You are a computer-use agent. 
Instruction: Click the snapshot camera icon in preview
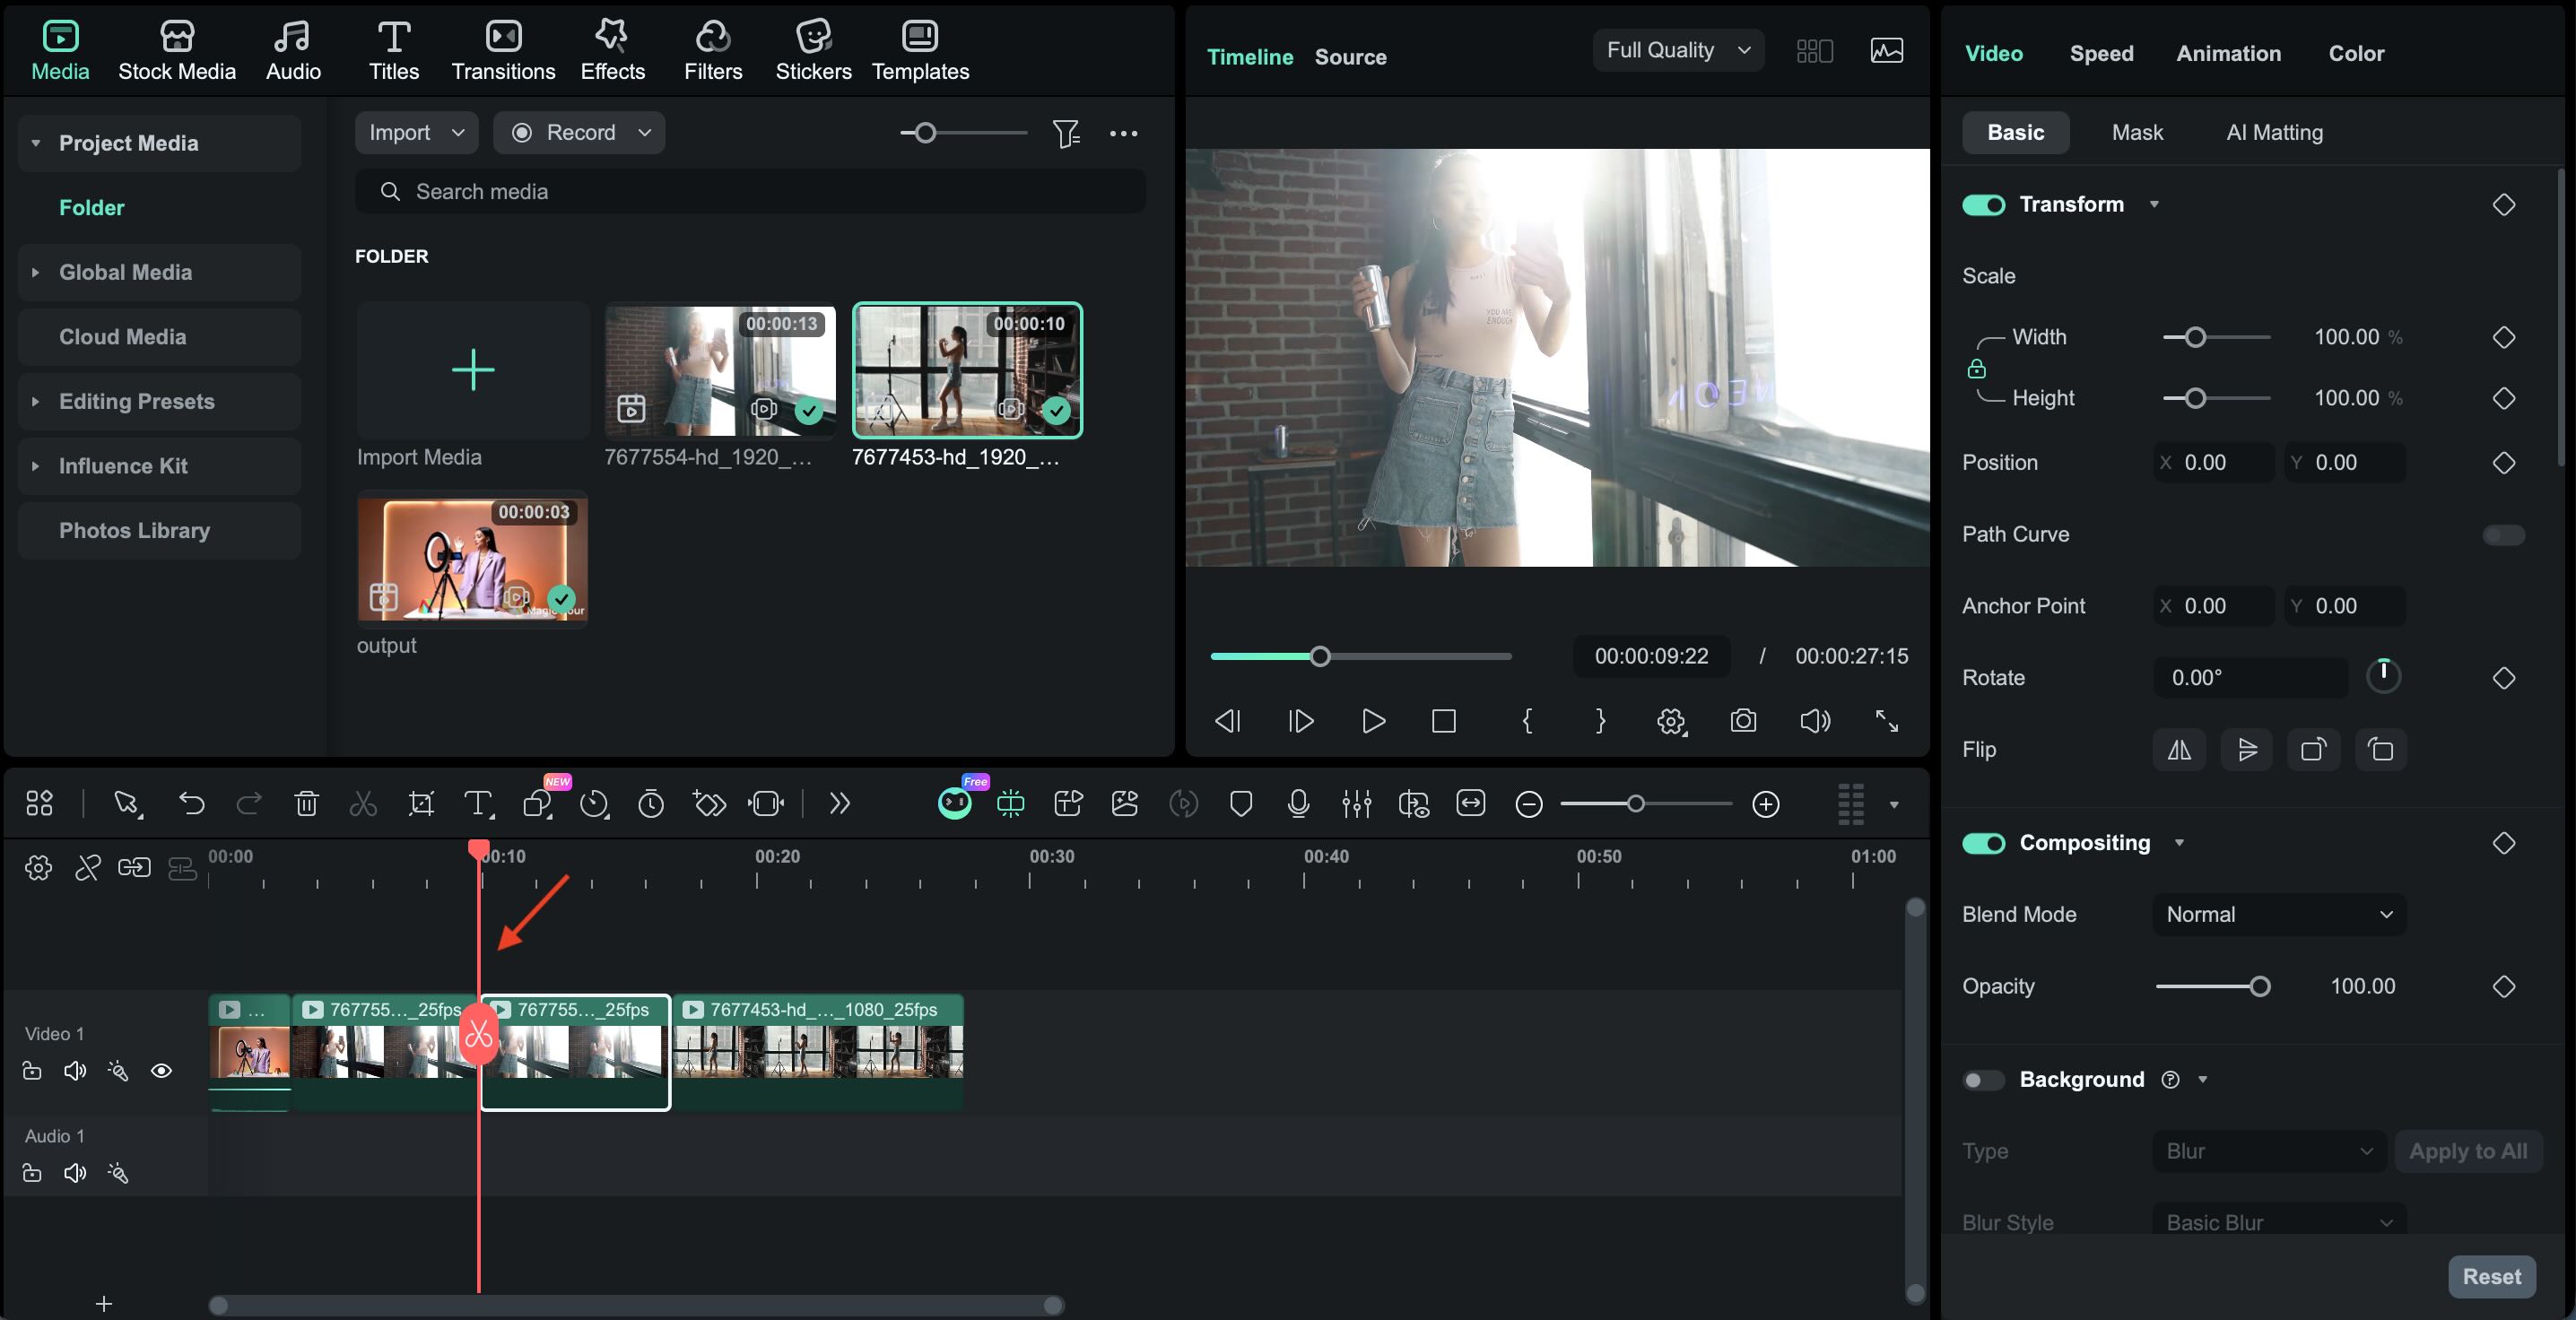[x=1743, y=721]
